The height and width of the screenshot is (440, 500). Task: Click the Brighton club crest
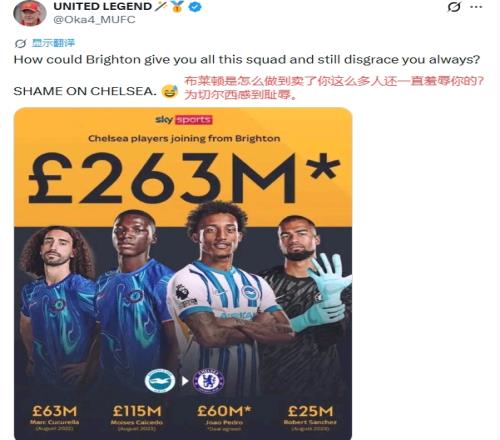(160, 381)
